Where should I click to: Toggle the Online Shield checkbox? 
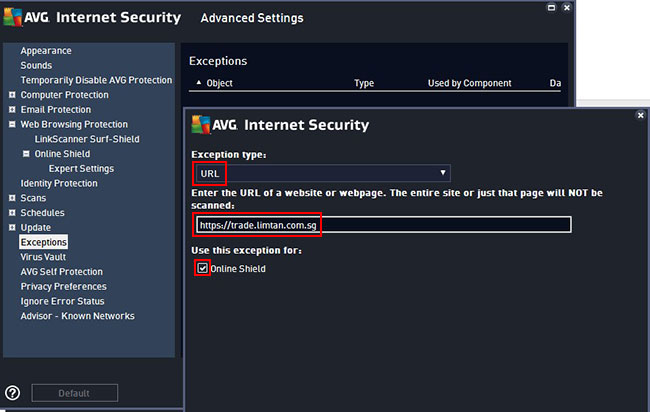coord(202,268)
